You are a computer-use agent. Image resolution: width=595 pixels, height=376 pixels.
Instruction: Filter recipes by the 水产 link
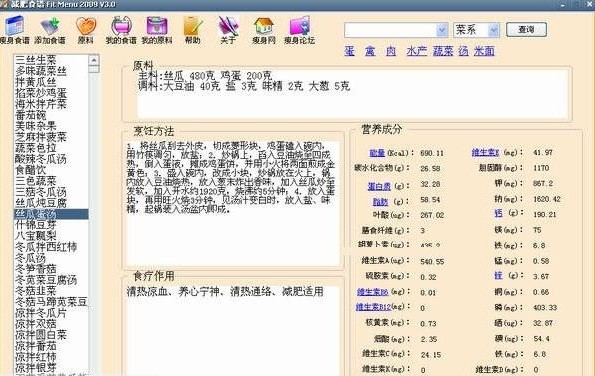[417, 51]
